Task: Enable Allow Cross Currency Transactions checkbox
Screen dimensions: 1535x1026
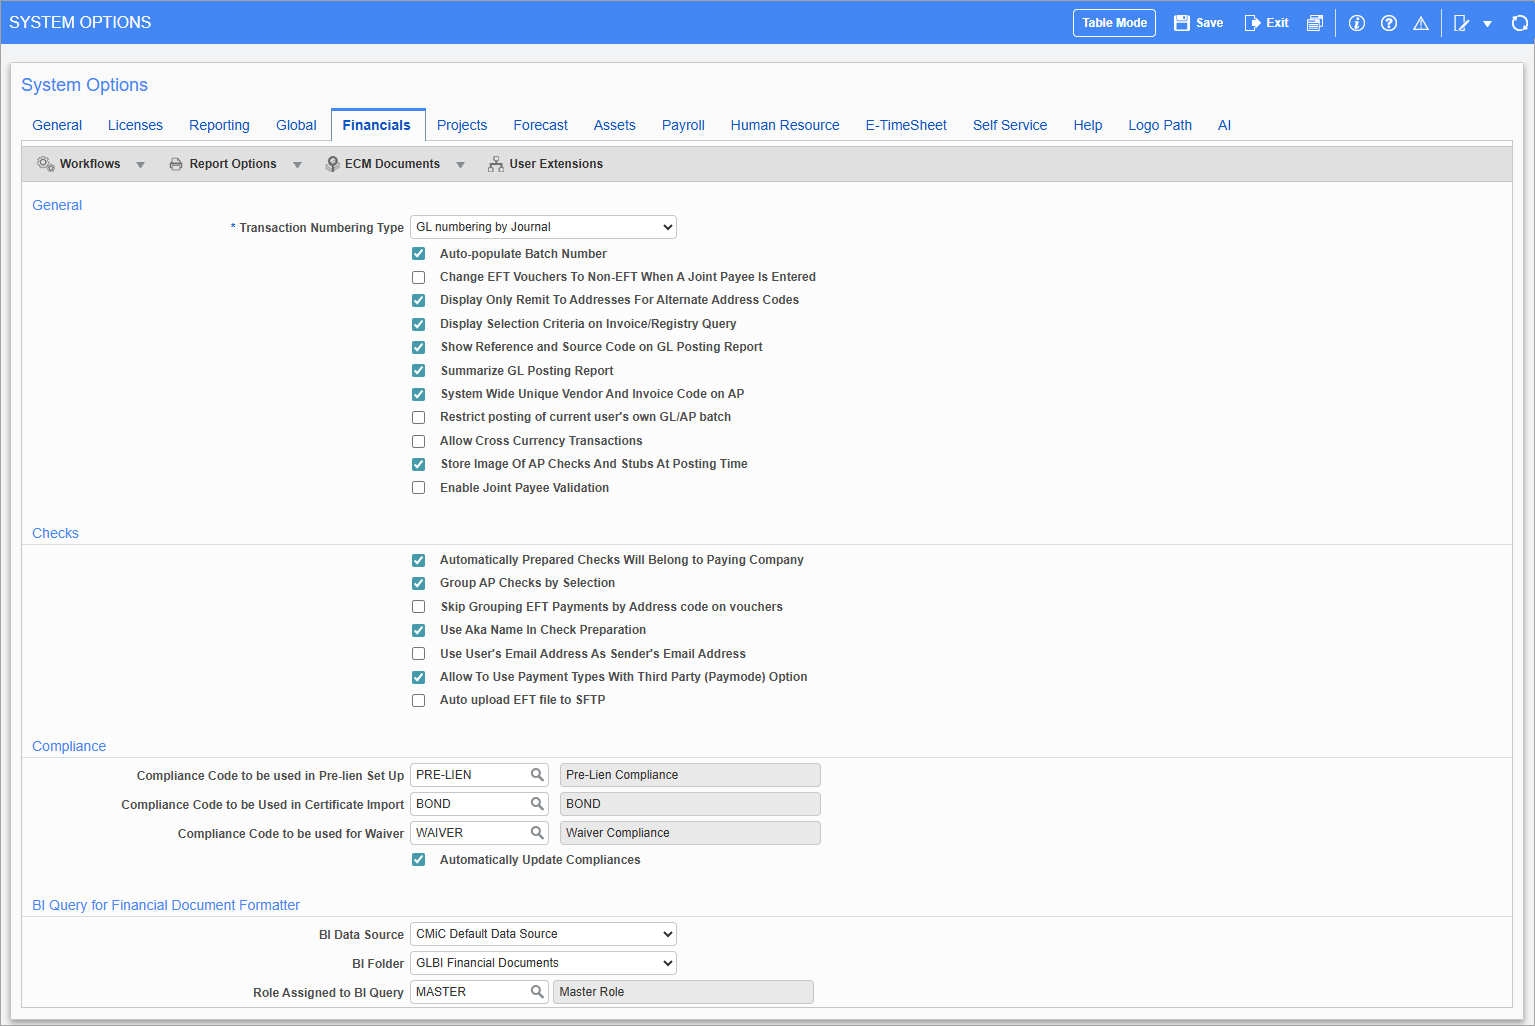Action: click(419, 441)
